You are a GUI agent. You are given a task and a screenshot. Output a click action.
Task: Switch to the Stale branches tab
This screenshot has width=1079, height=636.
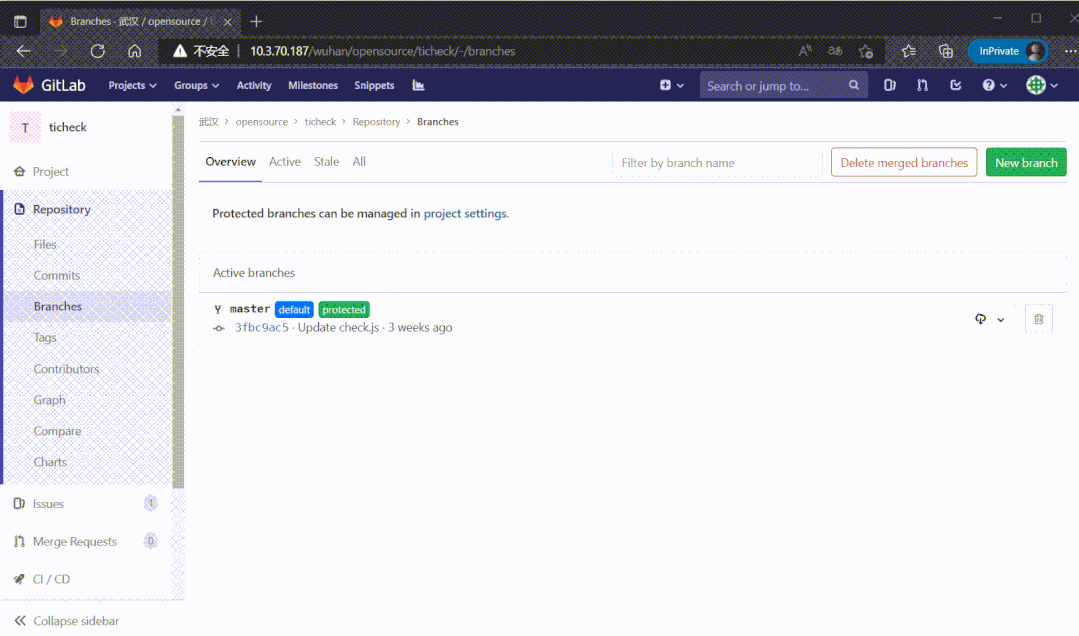(326, 162)
